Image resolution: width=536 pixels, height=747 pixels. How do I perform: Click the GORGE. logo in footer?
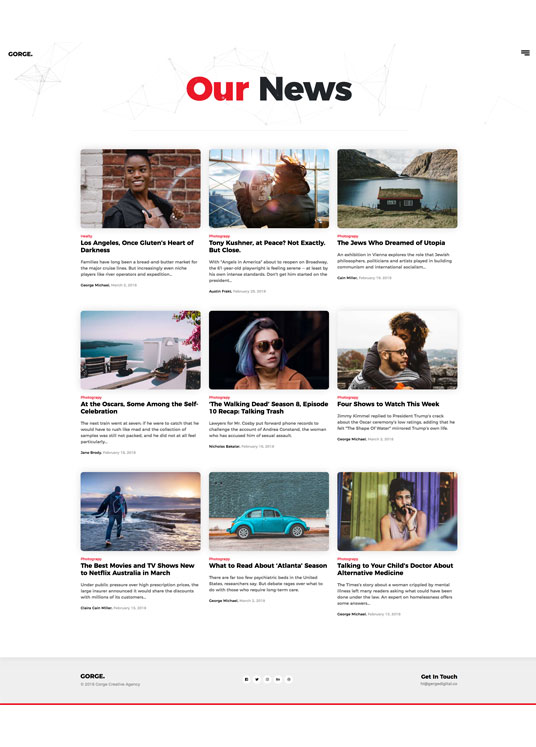[x=92, y=676]
